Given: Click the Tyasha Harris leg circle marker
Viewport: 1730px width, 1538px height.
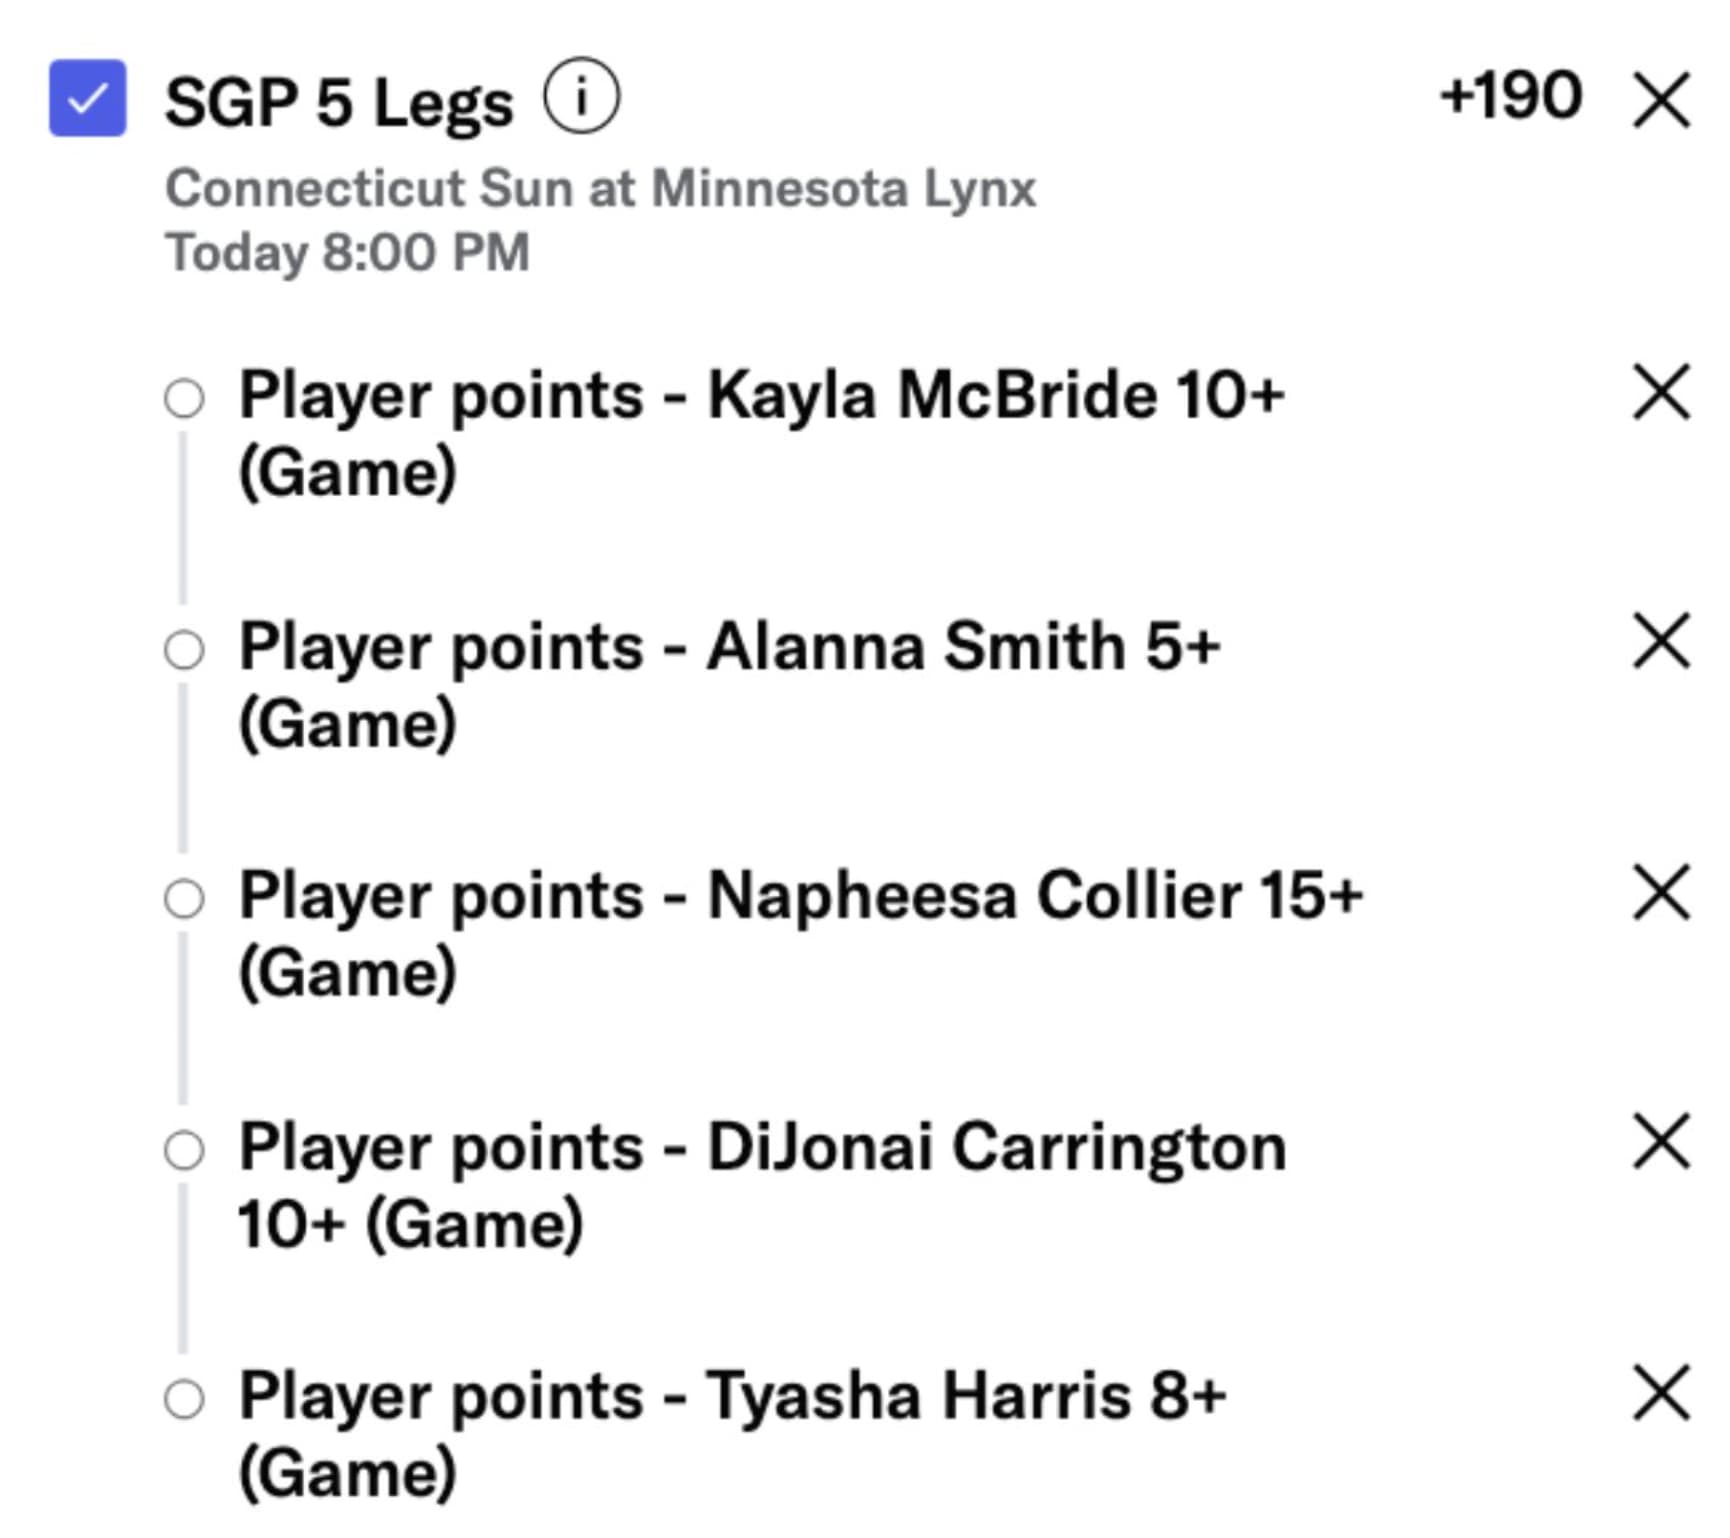Looking at the screenshot, I should pos(184,1398).
